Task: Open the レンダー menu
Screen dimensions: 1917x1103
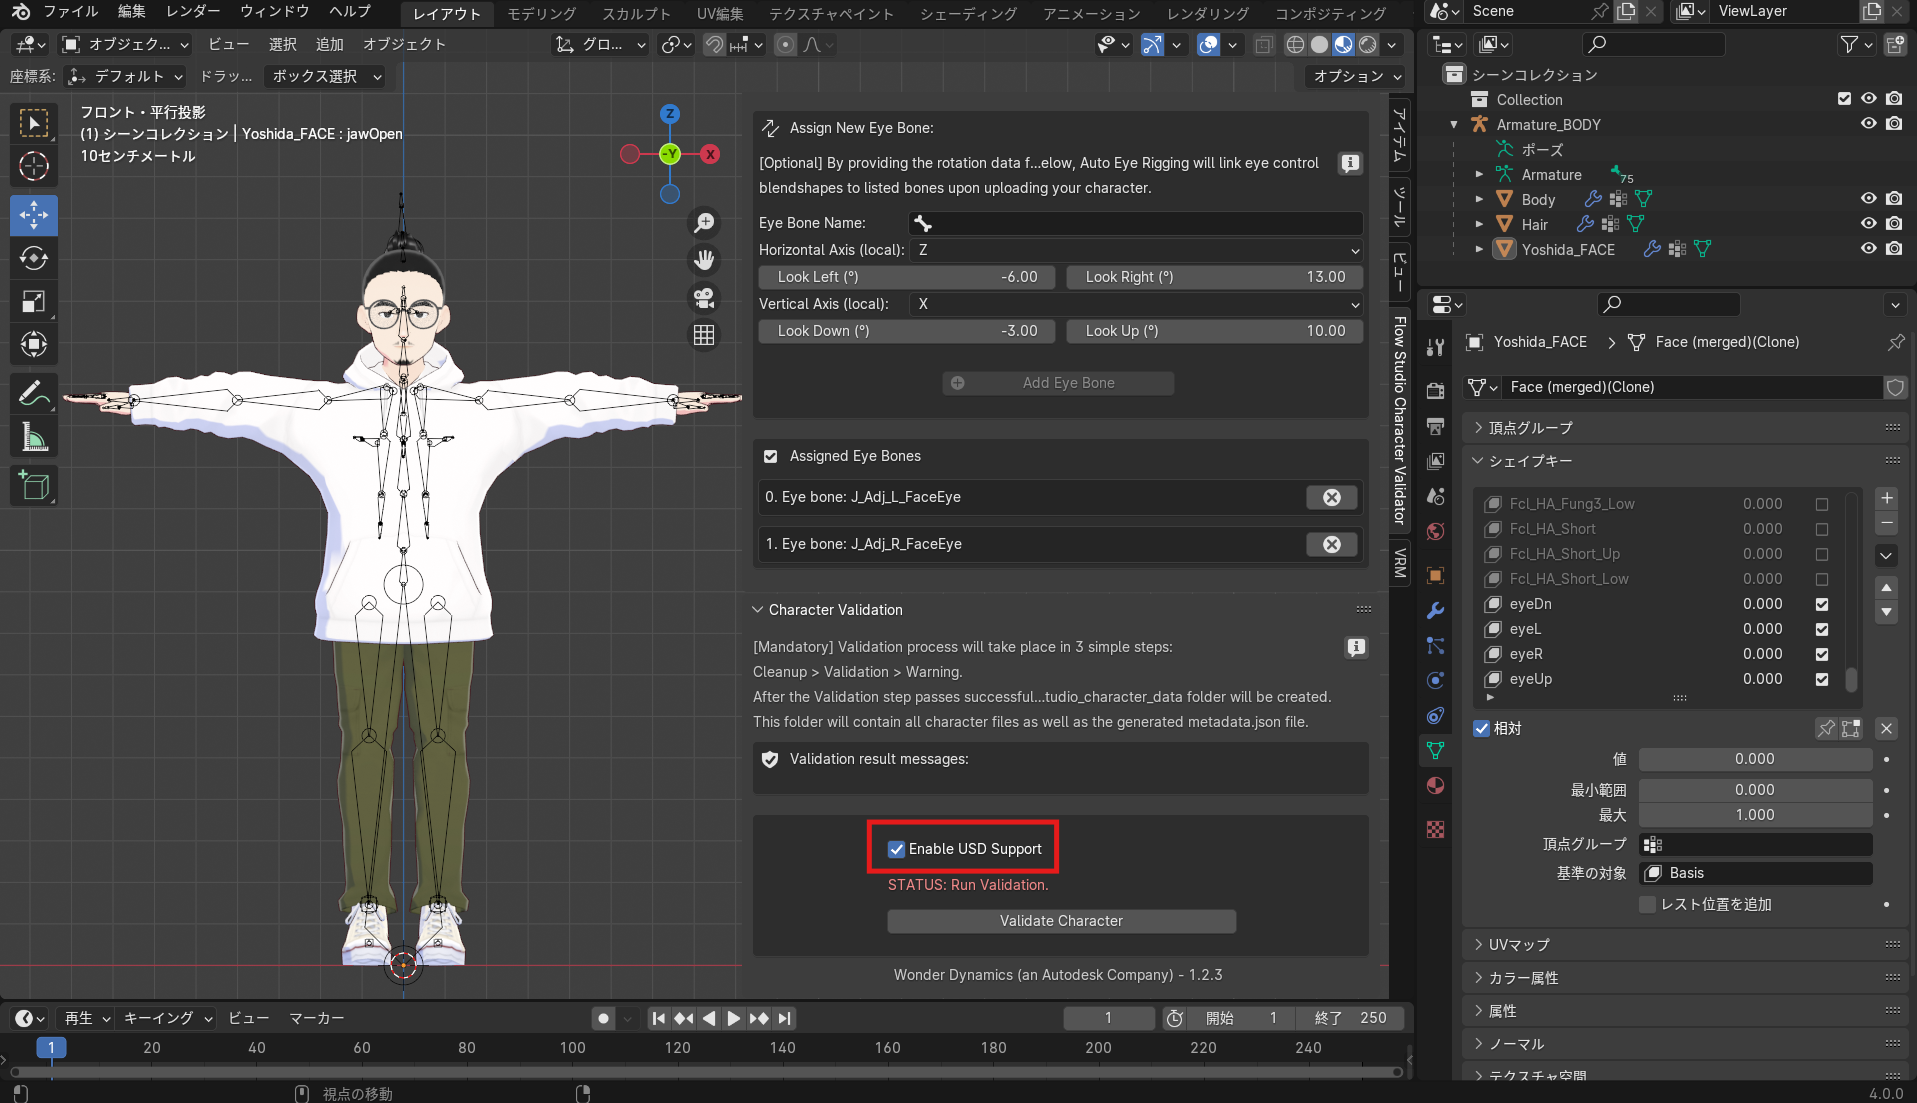Action: 193,12
